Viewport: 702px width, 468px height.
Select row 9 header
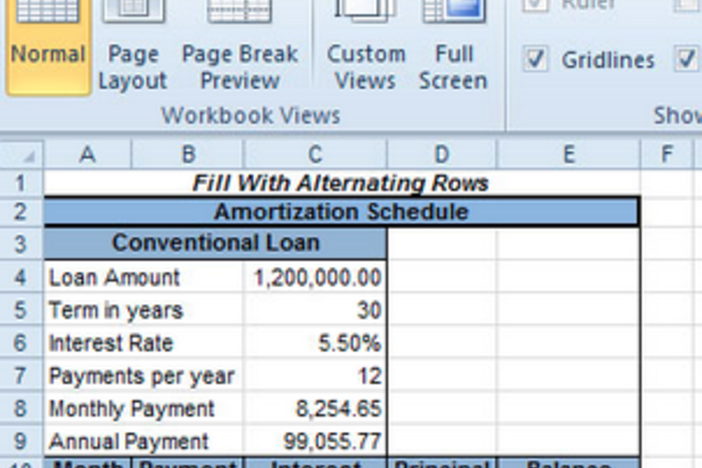(21, 441)
